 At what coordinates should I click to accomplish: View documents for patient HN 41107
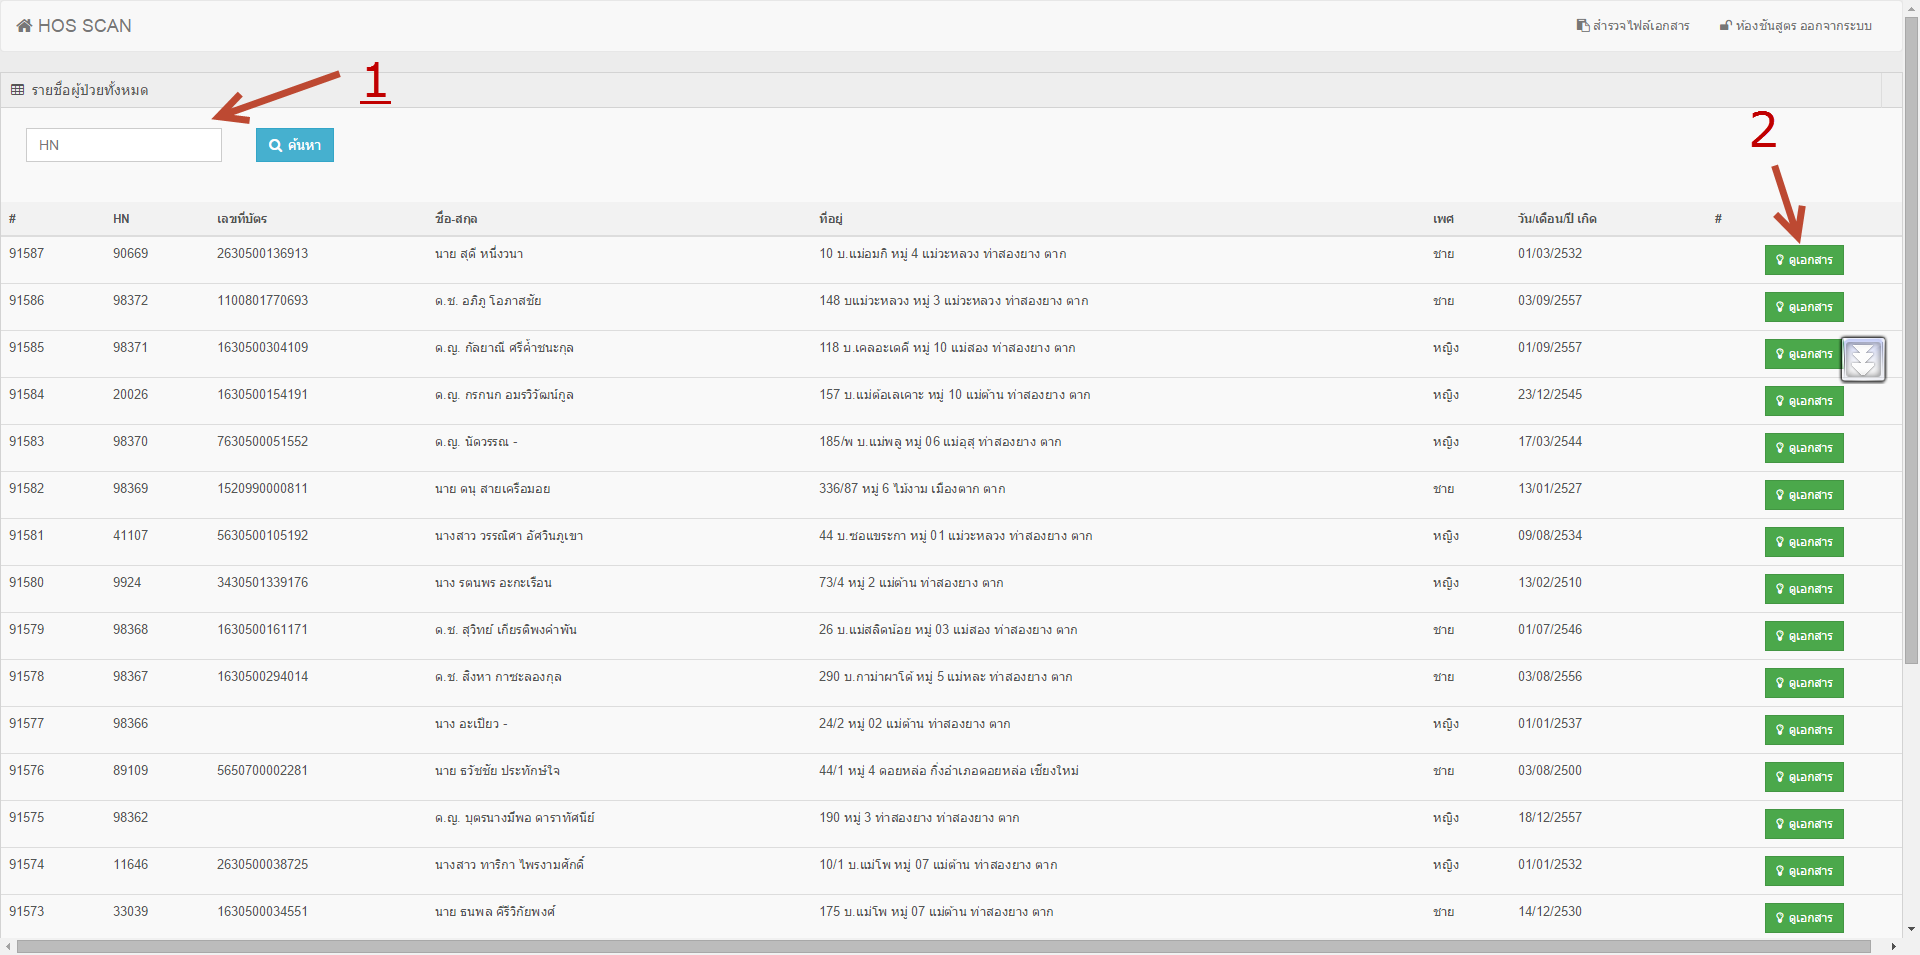(1803, 542)
